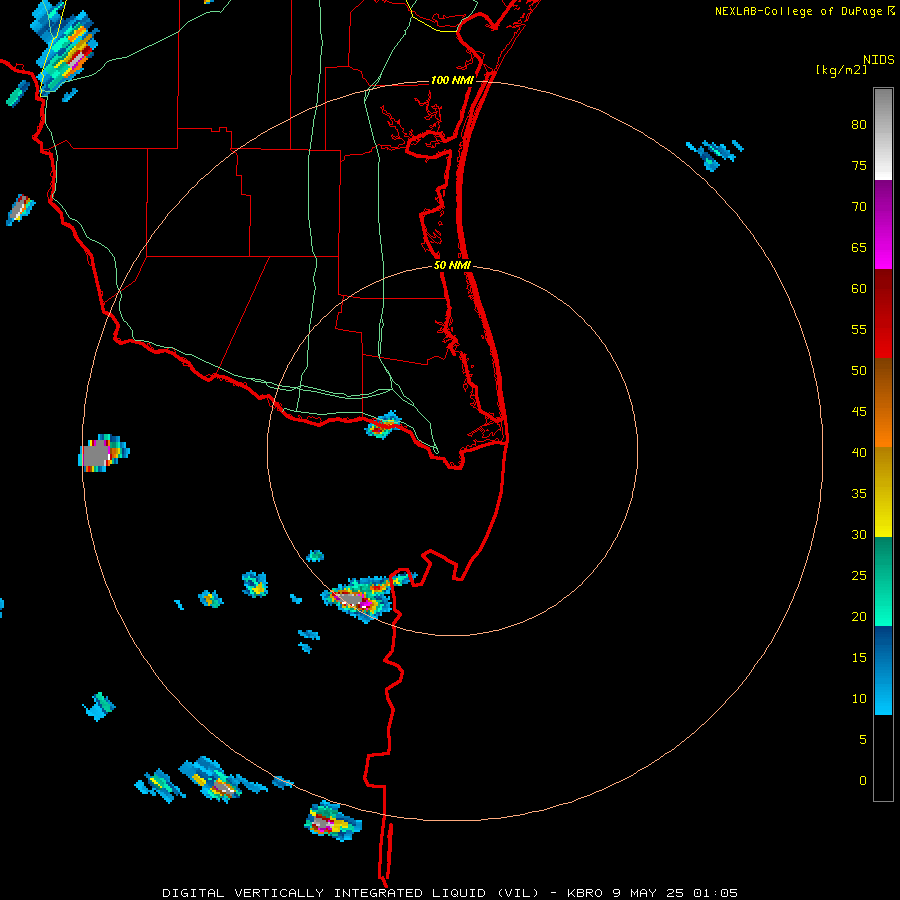Screen dimensions: 900x900
Task: Click the small storm cell on the Rio Grande border
Action: pyautogui.click(x=383, y=425)
